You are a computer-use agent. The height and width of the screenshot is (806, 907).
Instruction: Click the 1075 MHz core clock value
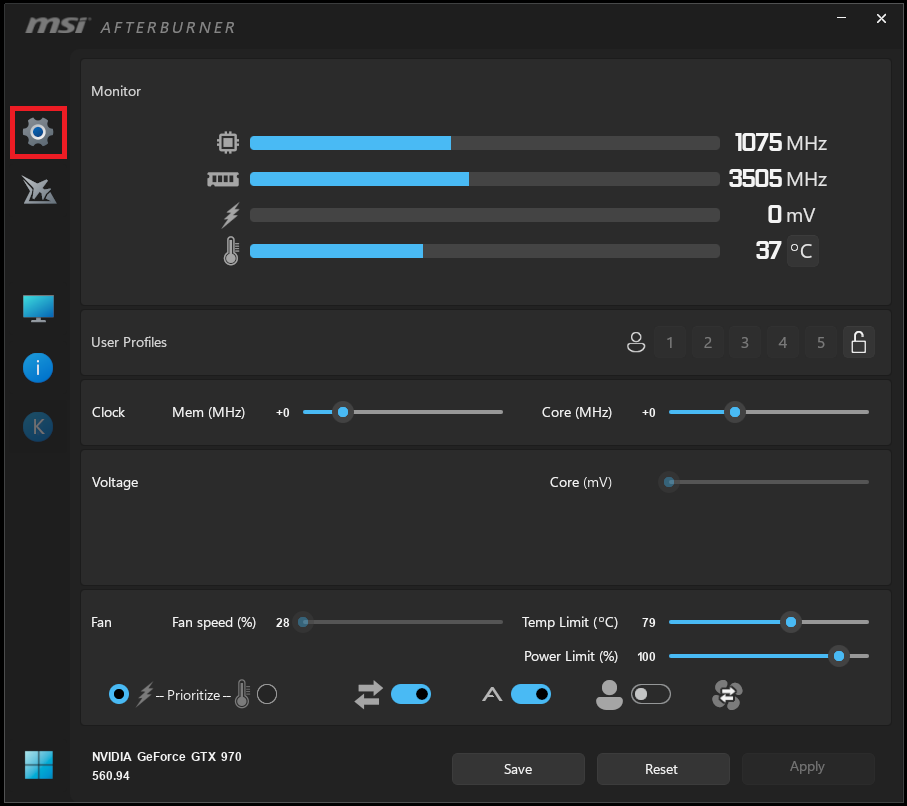click(x=780, y=143)
